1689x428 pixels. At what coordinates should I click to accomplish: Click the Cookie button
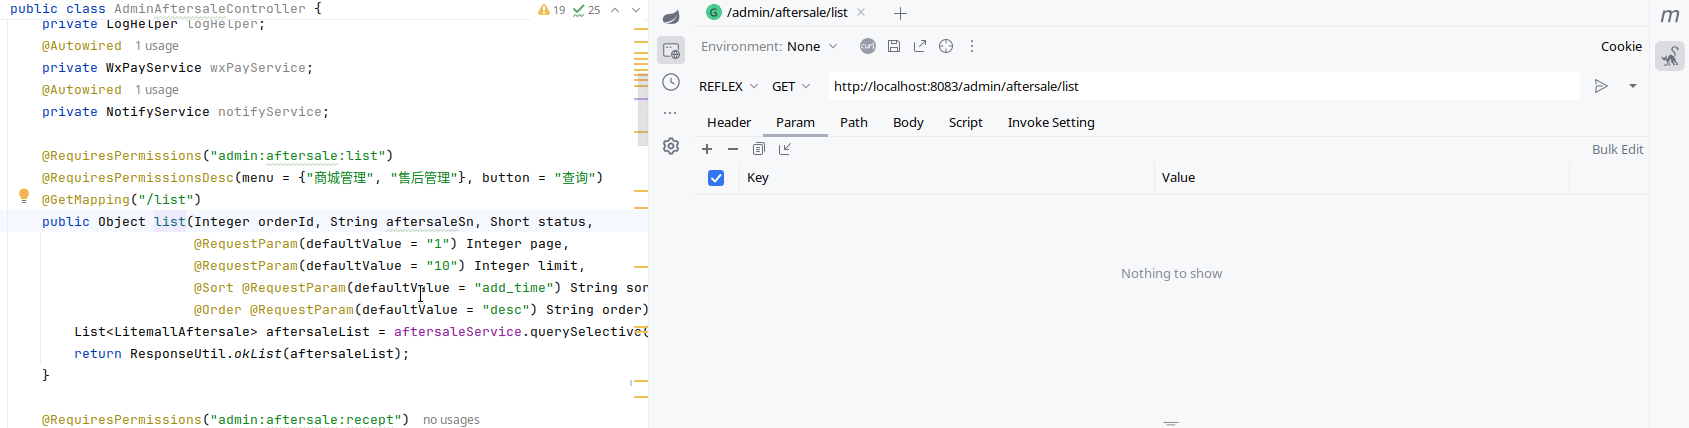tap(1621, 46)
